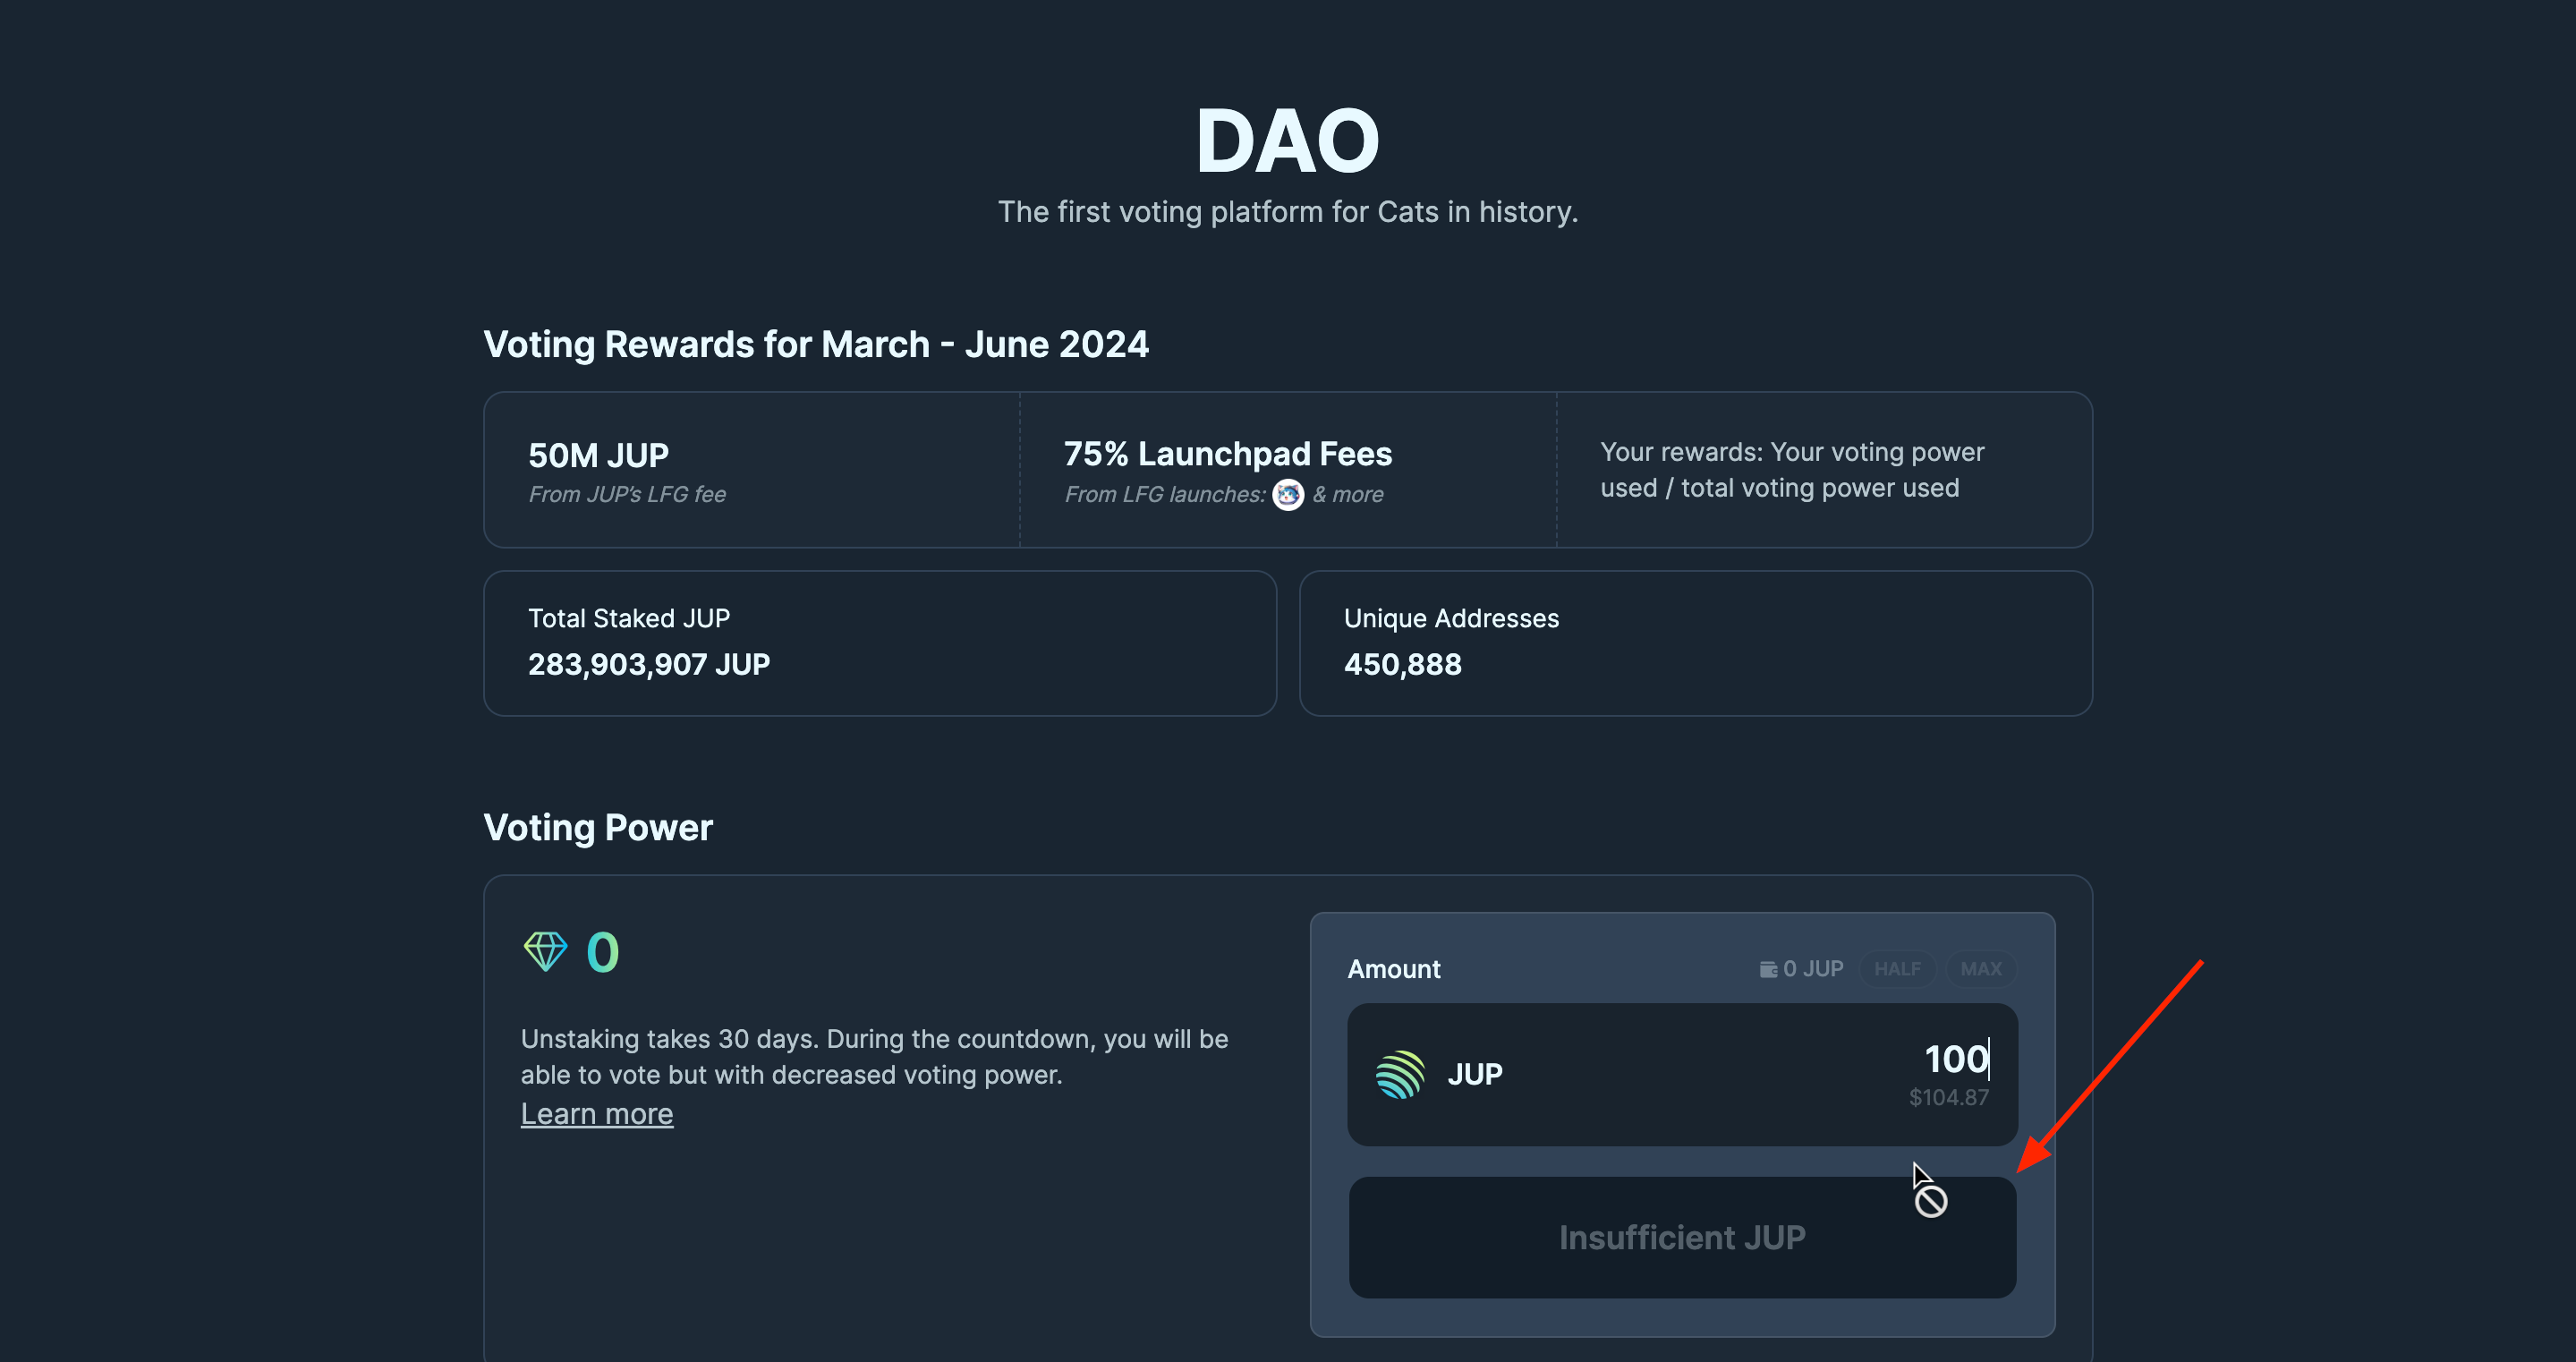Click the 0 JUP wallet balance text
Viewport: 2576px width, 1362px height.
coord(1813,969)
